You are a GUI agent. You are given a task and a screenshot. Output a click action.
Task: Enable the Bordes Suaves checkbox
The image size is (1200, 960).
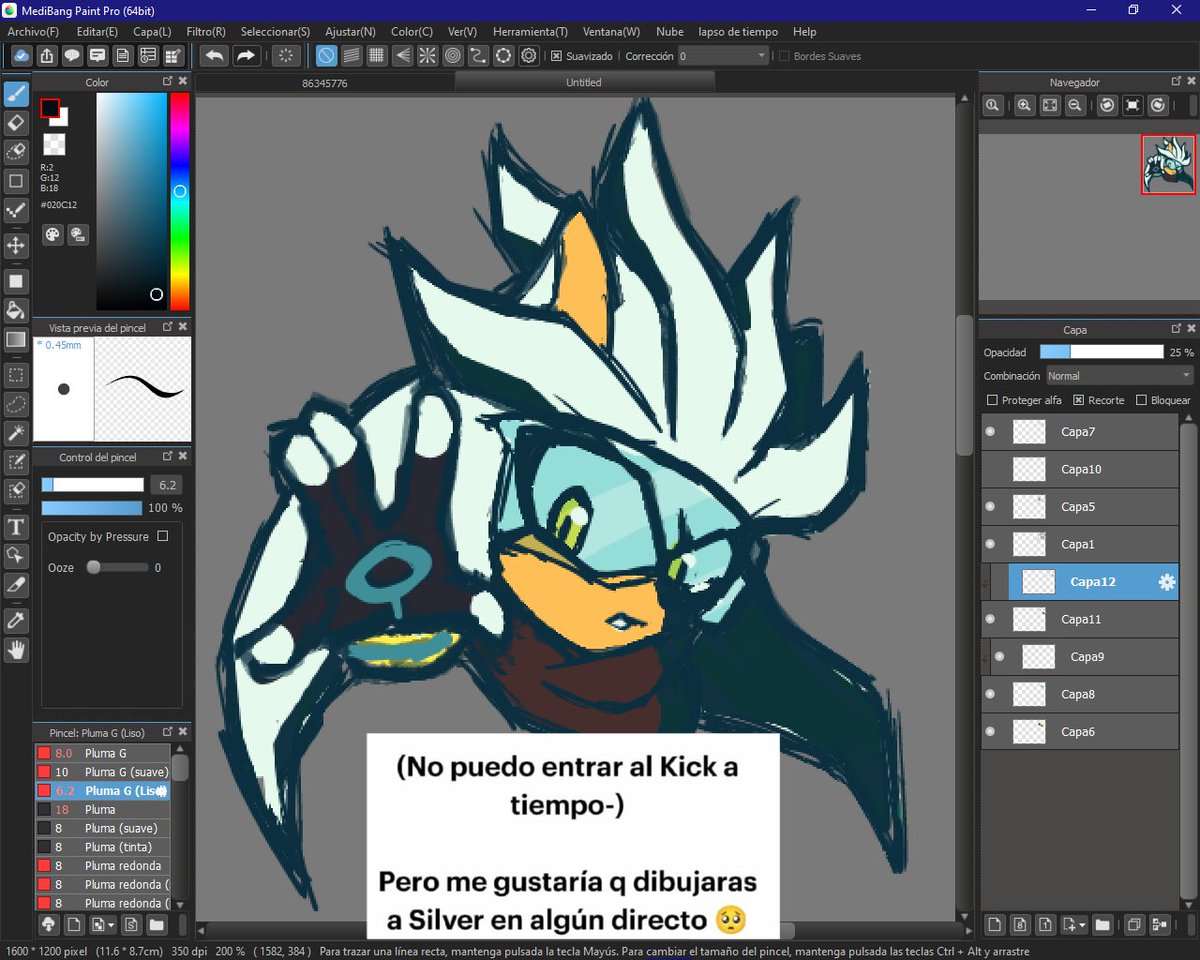pyautogui.click(x=784, y=56)
